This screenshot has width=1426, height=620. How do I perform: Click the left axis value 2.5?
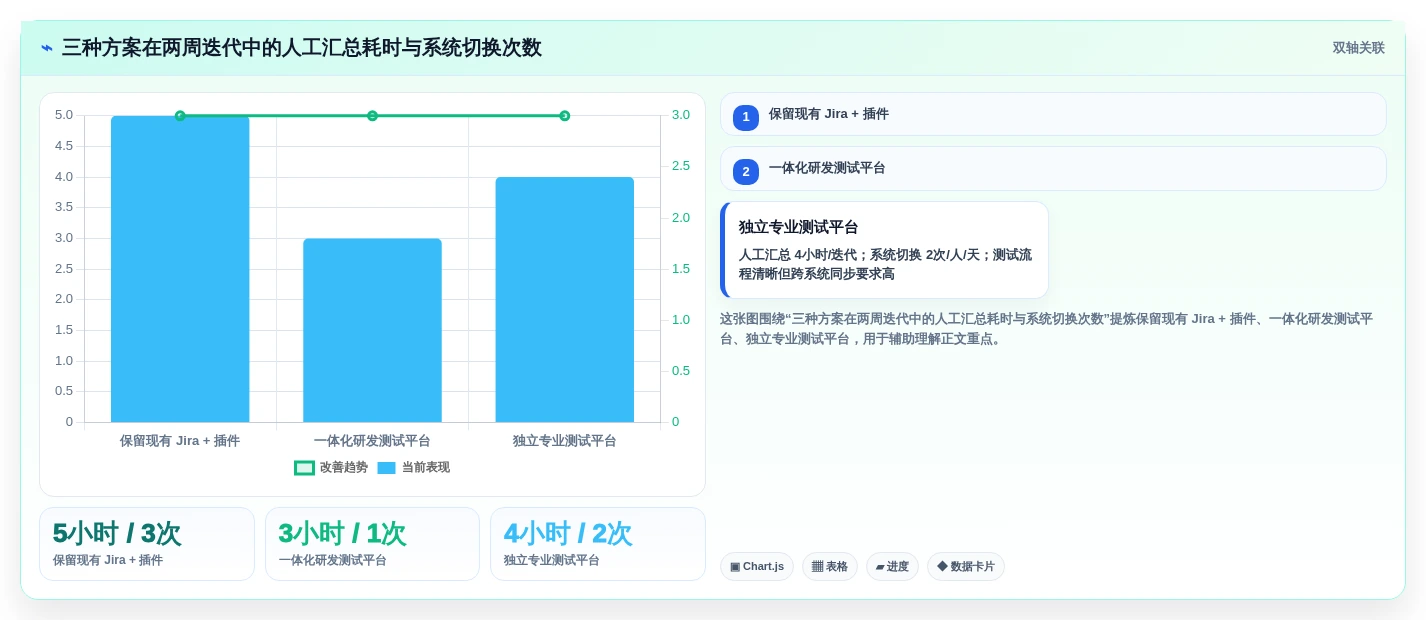tap(64, 269)
